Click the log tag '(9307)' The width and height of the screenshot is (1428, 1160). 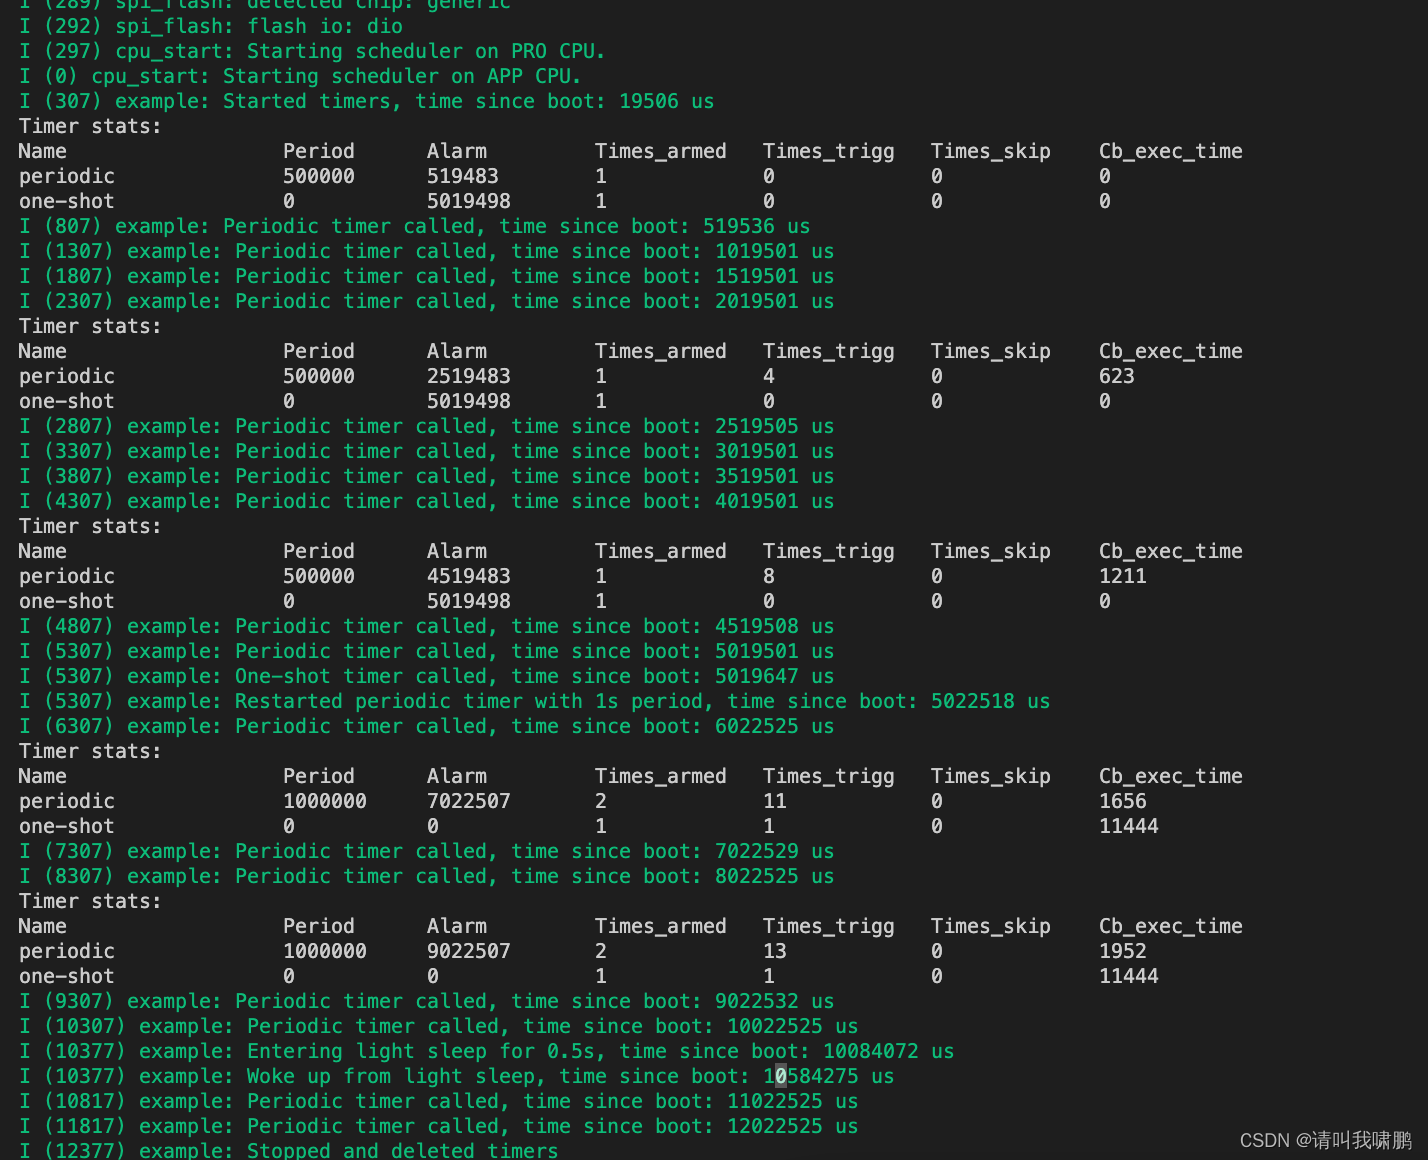pyautogui.click(x=79, y=1001)
